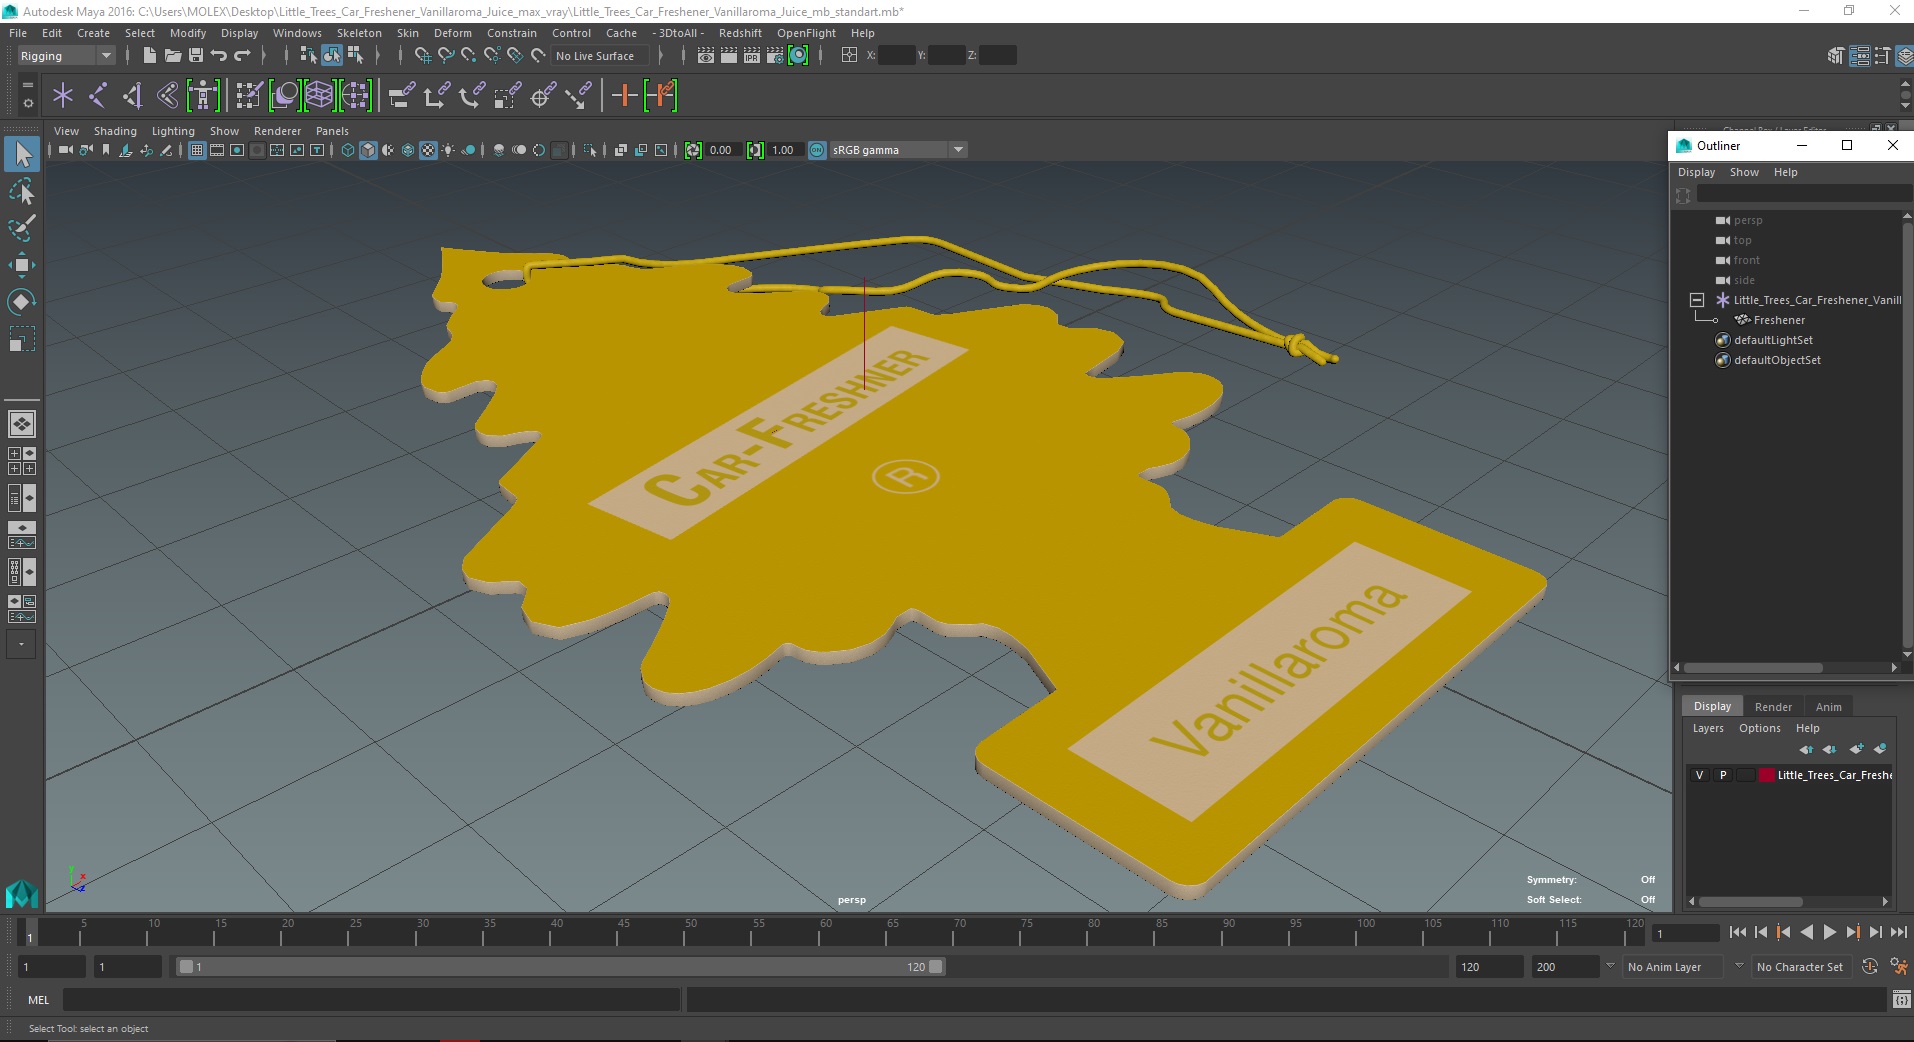The image size is (1914, 1042).
Task: Toggle color management ON button
Action: pos(817,150)
